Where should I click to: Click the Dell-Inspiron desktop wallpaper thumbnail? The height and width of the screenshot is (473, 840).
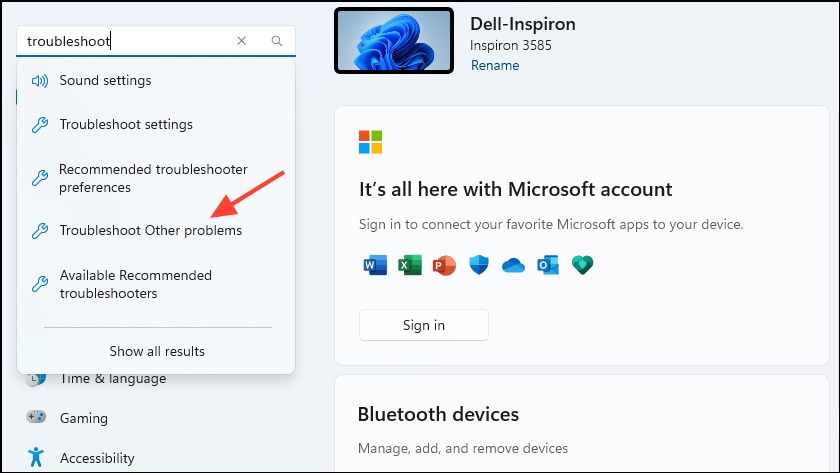(x=394, y=41)
